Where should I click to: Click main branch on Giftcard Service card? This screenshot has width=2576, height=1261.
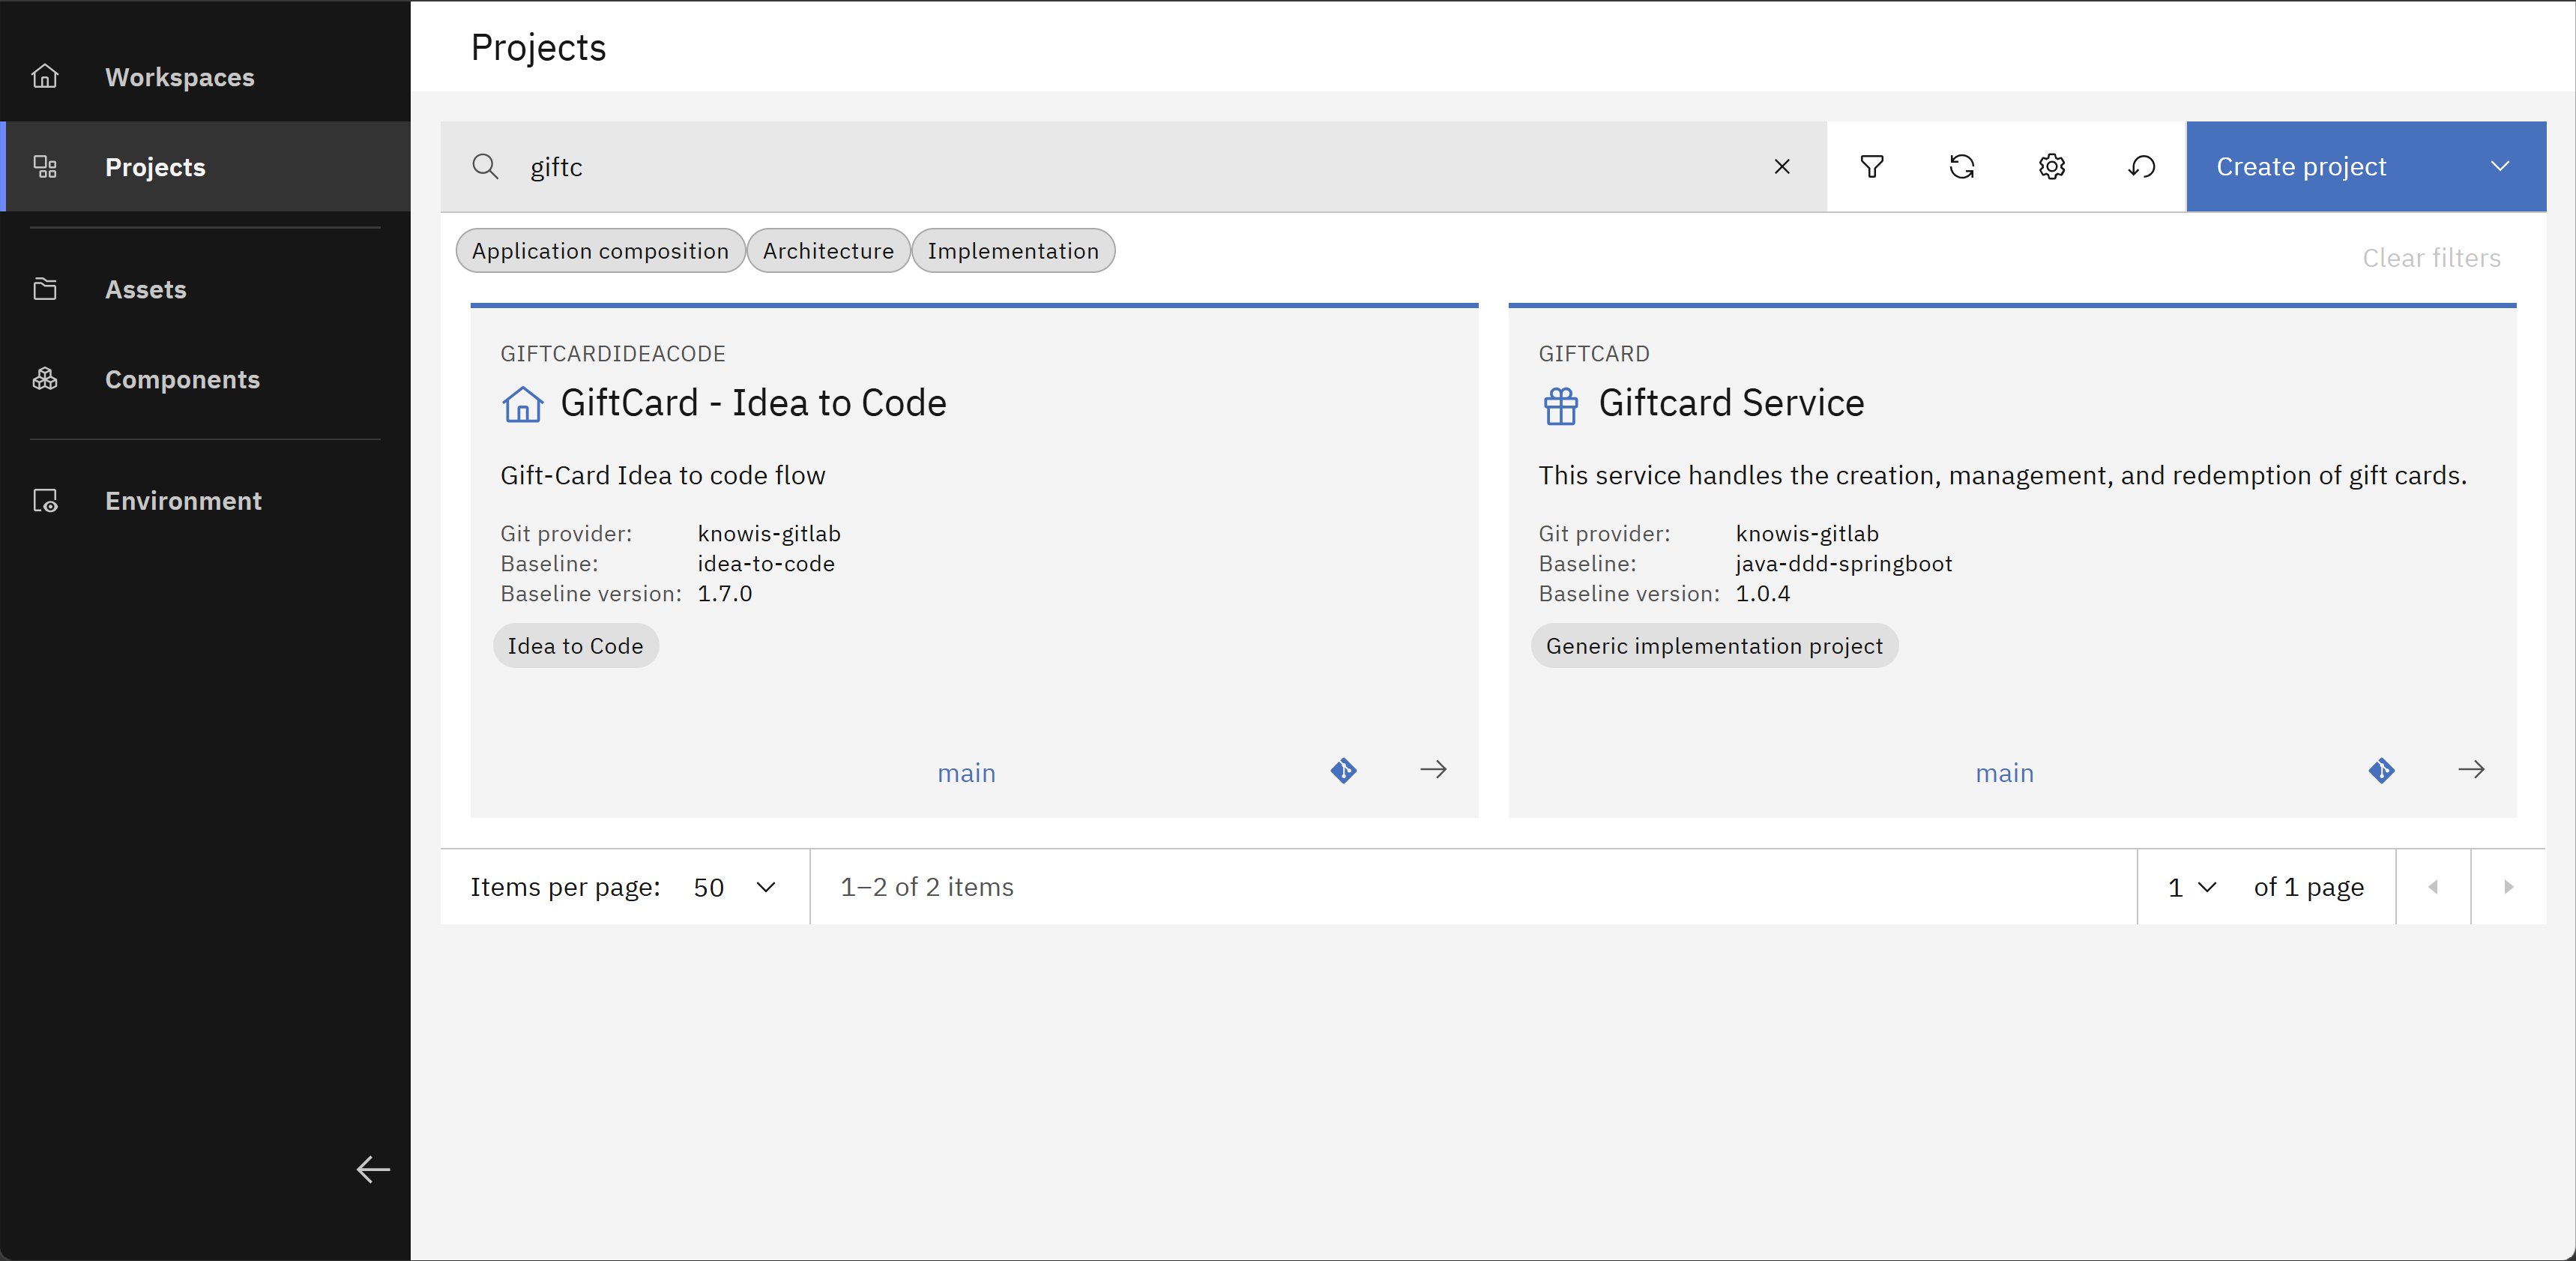point(2004,773)
